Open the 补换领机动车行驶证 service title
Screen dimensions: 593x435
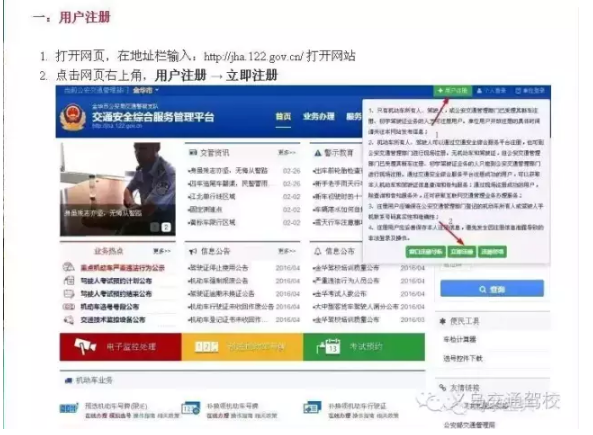coord(357,406)
